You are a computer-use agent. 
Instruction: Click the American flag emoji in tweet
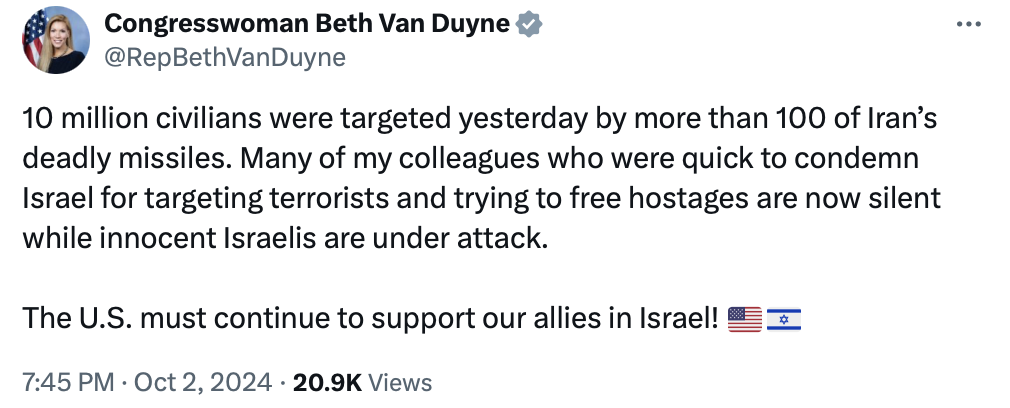tap(744, 320)
